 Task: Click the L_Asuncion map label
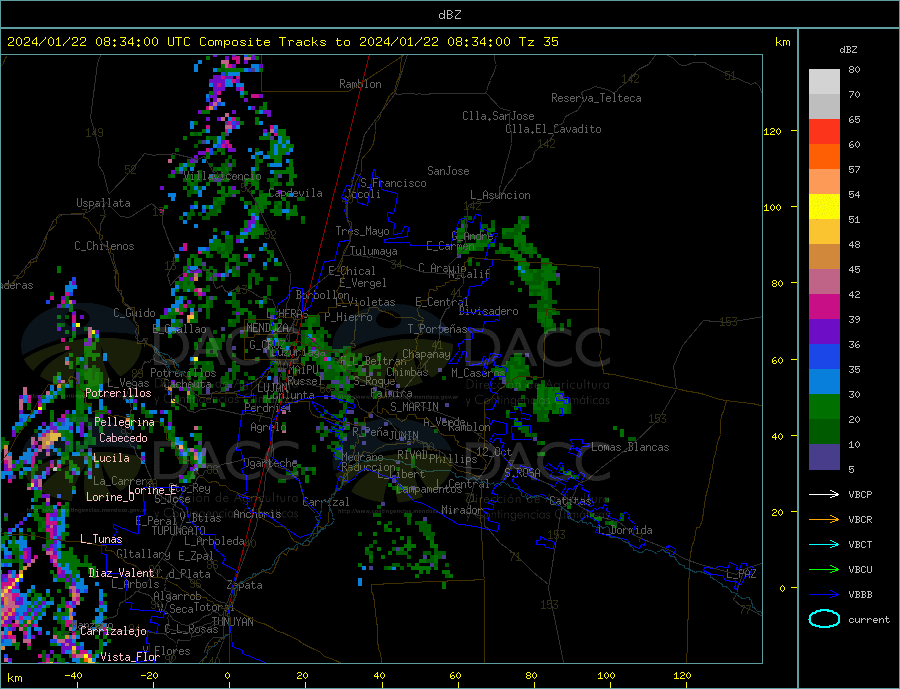(x=500, y=195)
